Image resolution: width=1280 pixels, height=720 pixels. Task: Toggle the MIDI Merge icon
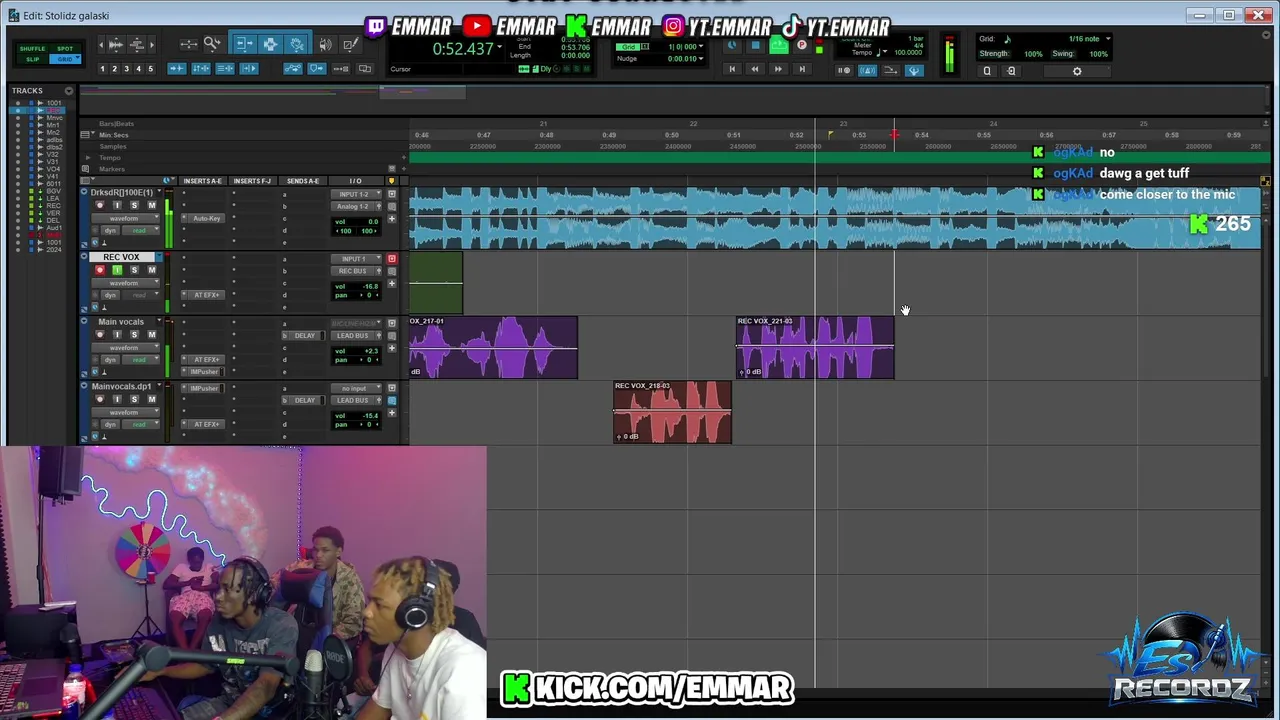pos(890,70)
